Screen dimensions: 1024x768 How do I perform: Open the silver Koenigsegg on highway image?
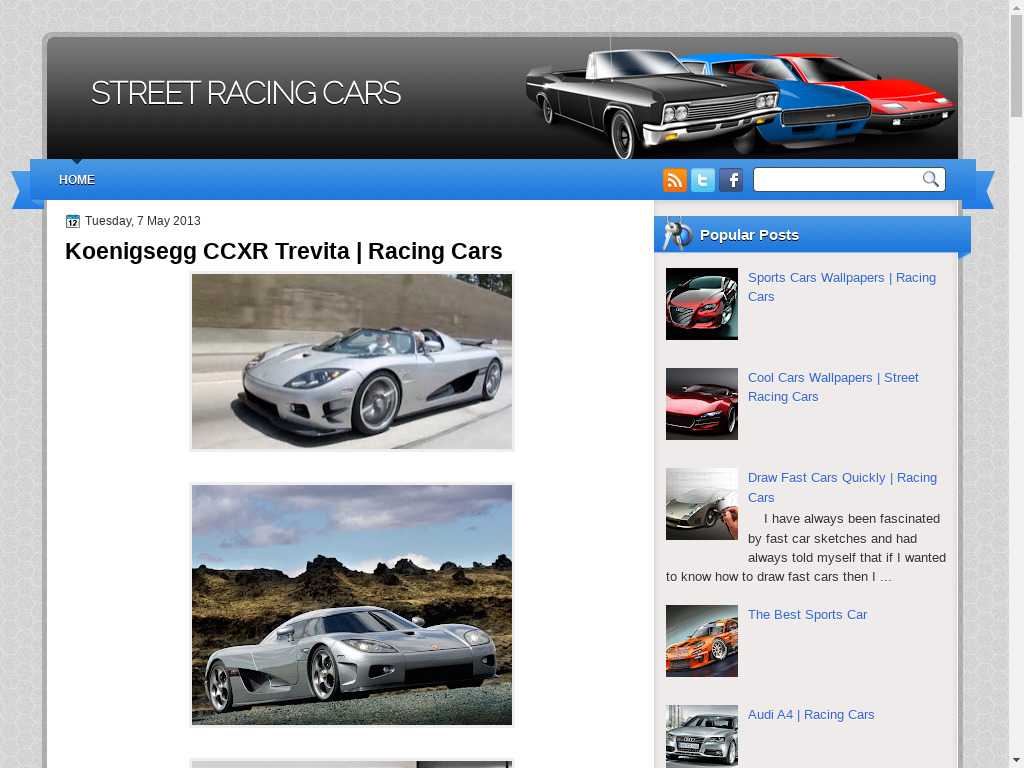(352, 361)
